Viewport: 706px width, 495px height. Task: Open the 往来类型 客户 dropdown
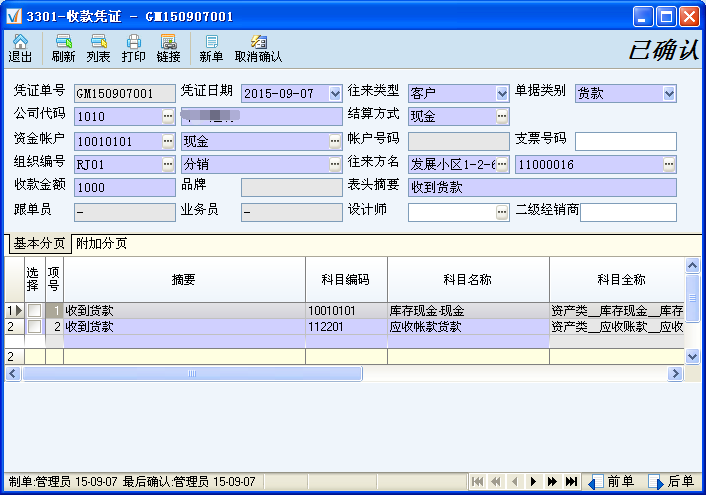(502, 94)
